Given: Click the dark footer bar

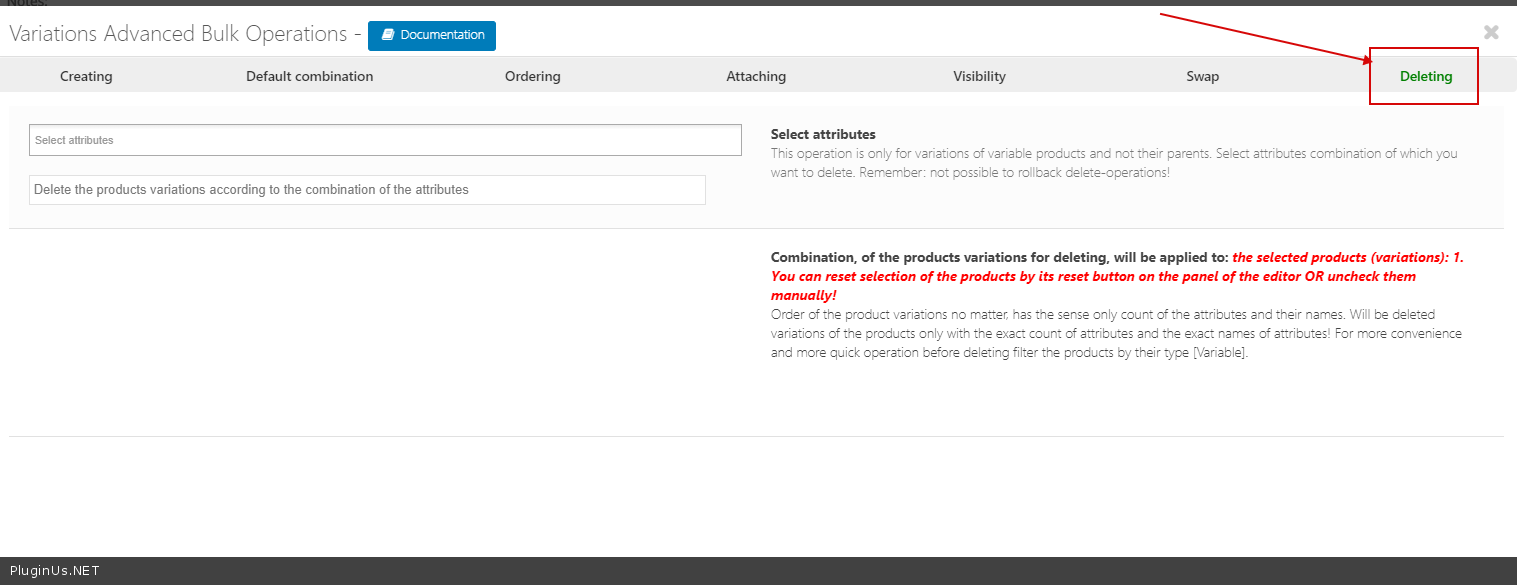Looking at the screenshot, I should click(800, 571).
